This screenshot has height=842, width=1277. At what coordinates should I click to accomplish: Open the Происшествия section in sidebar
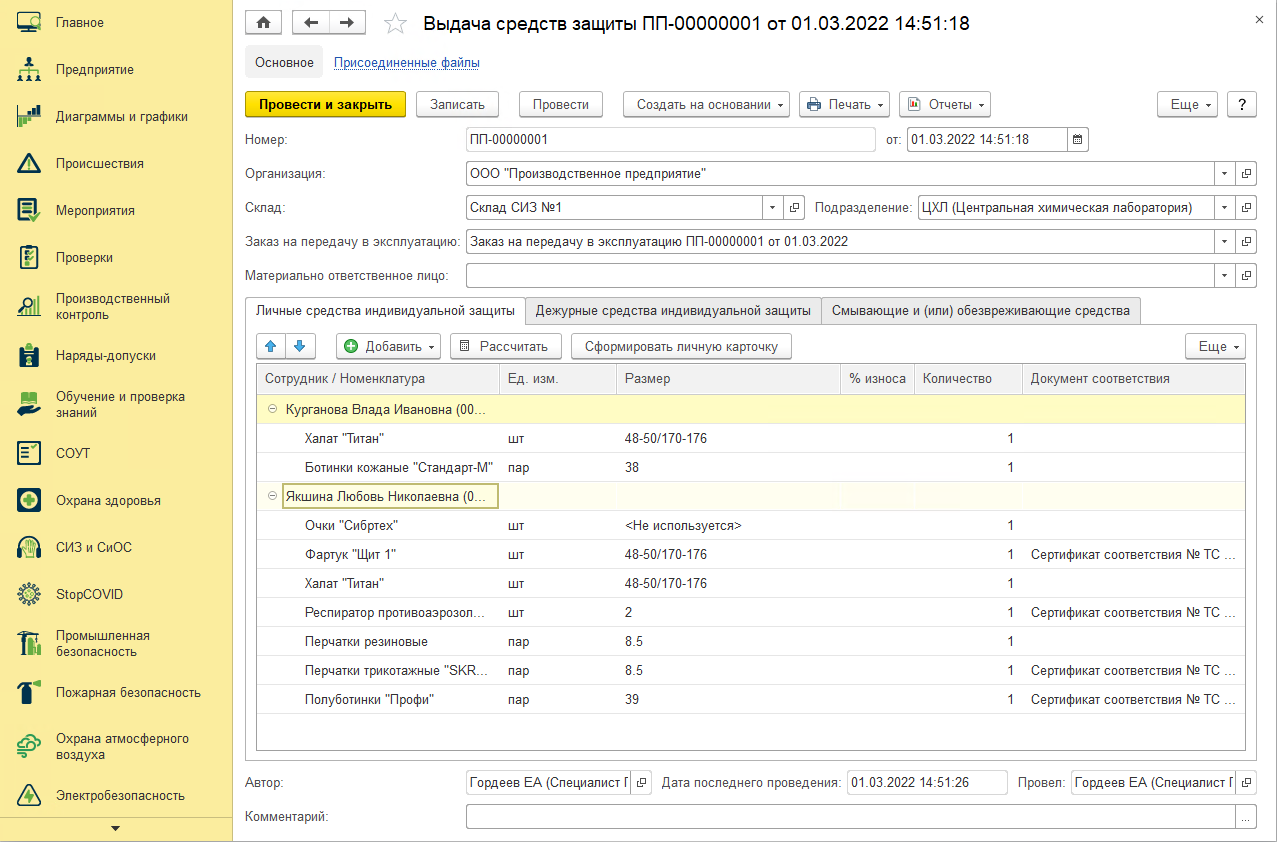click(x=99, y=163)
